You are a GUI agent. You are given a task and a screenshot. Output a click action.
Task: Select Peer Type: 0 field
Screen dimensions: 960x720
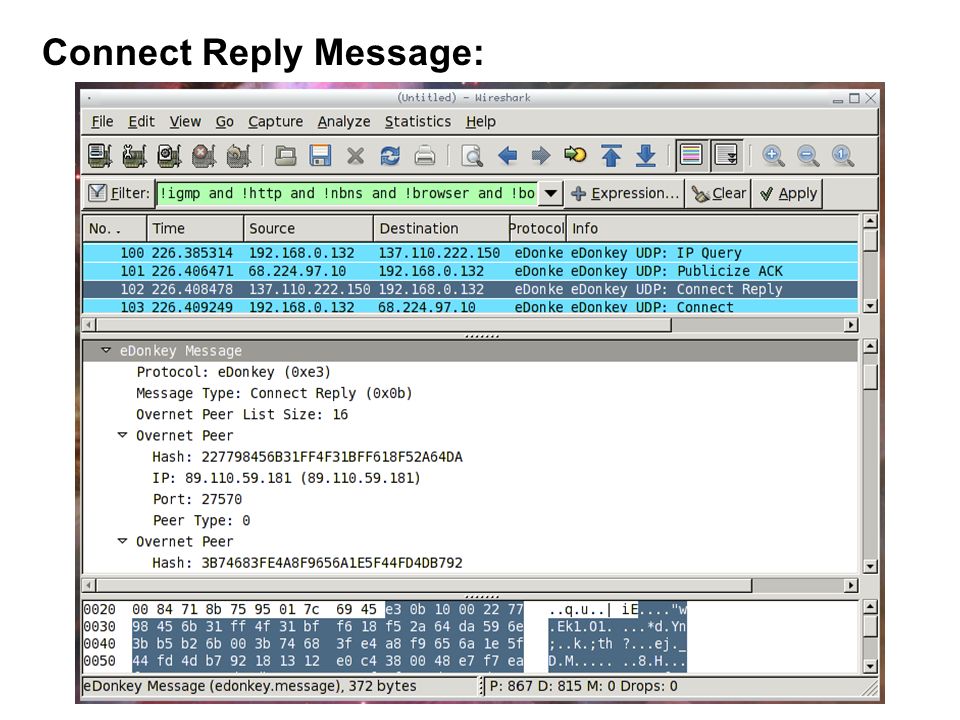pos(201,520)
